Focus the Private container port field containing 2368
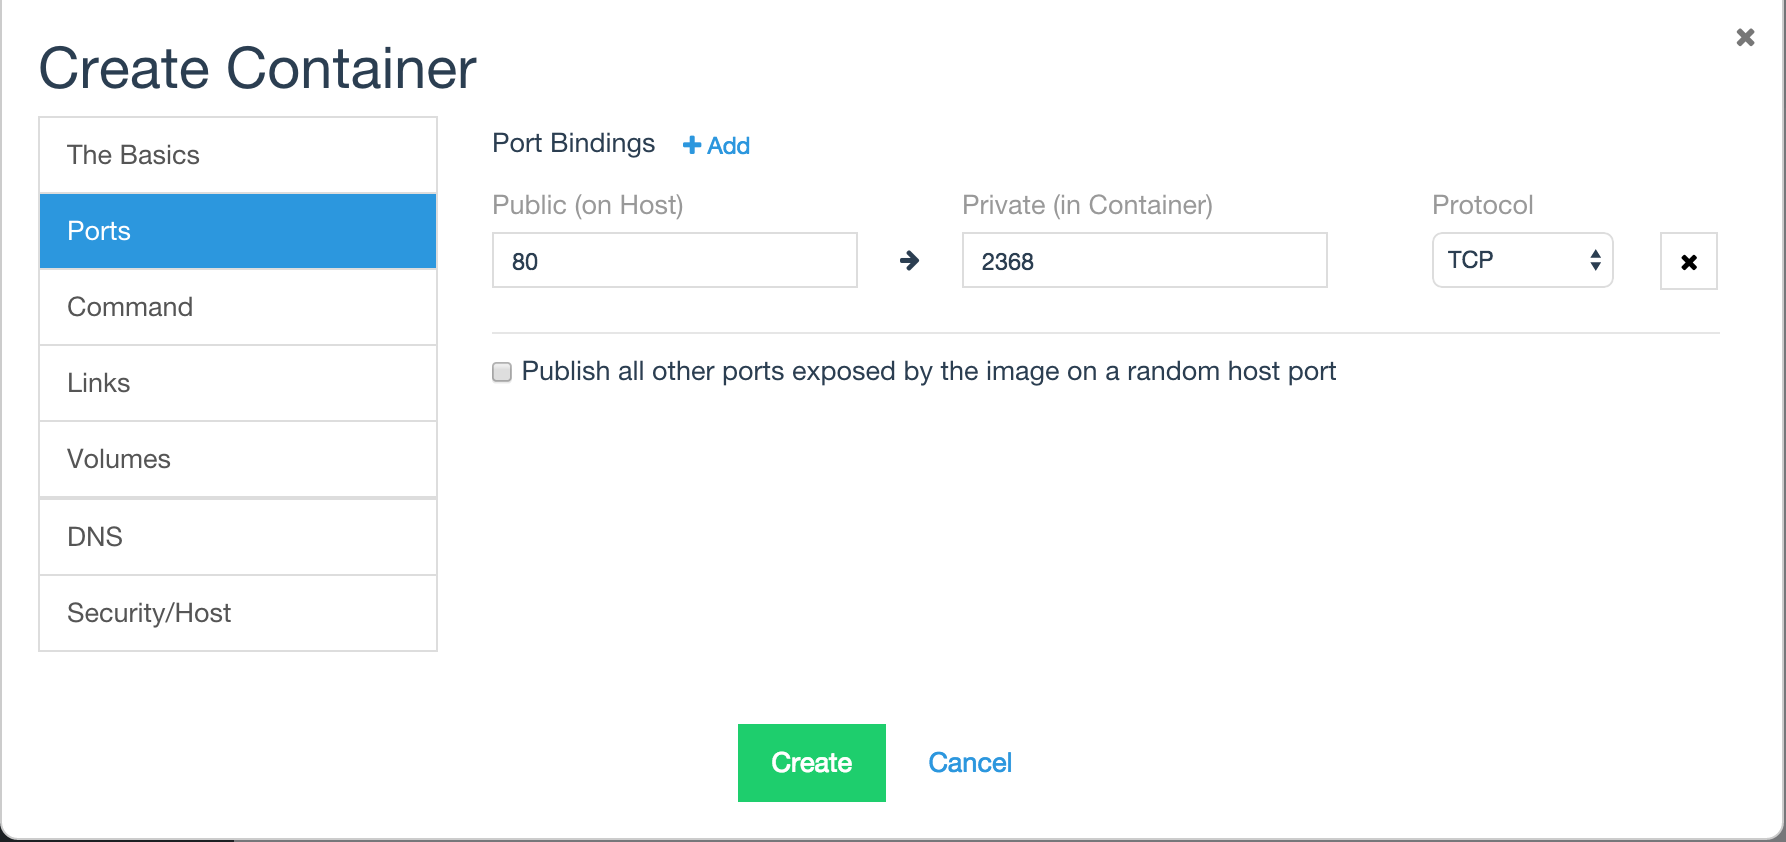 (x=1145, y=260)
